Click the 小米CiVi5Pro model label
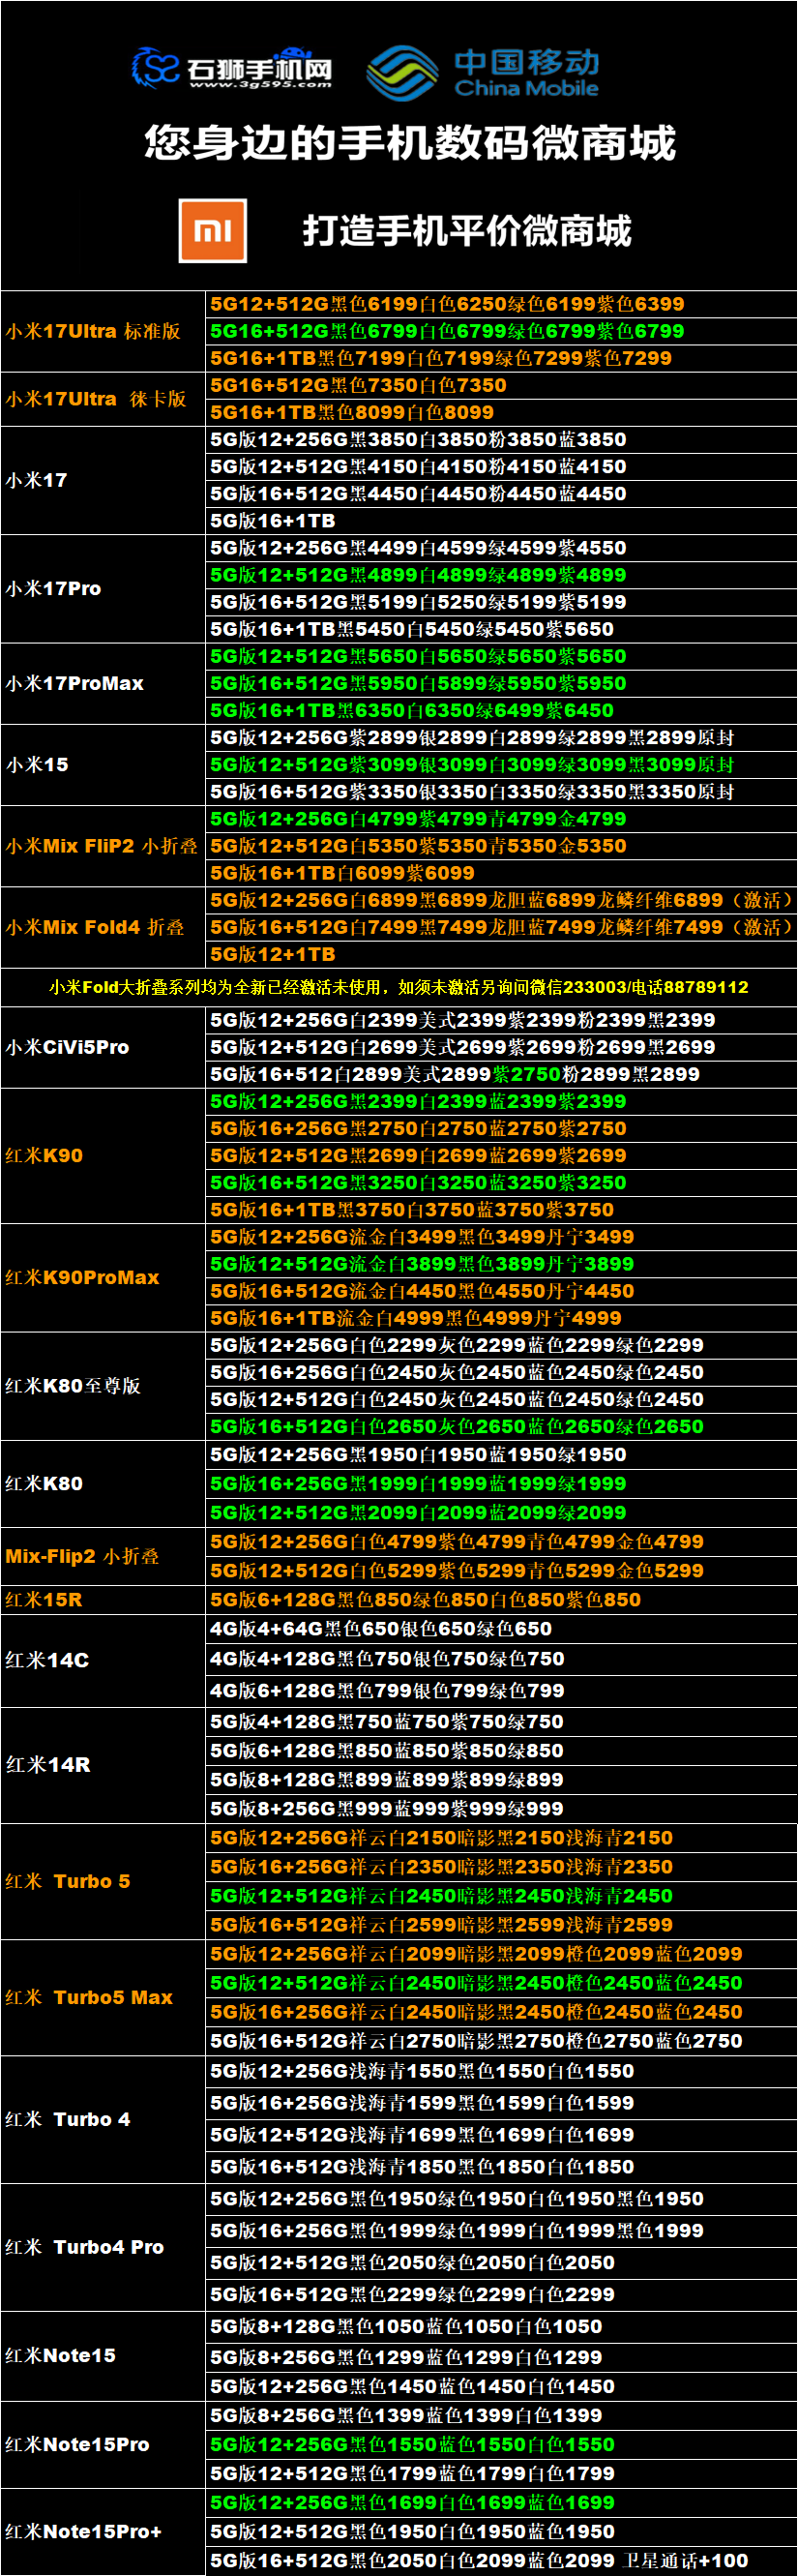Viewport: 798px width, 2576px height. [67, 1047]
